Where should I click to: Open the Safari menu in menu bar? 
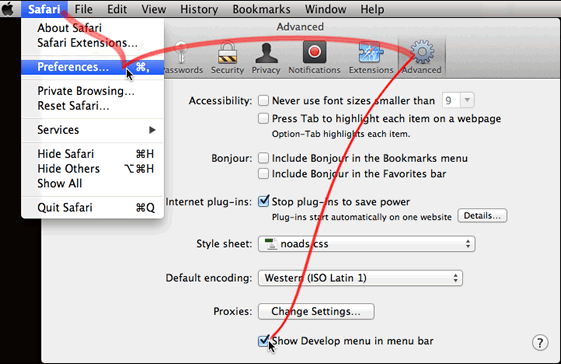(x=44, y=9)
